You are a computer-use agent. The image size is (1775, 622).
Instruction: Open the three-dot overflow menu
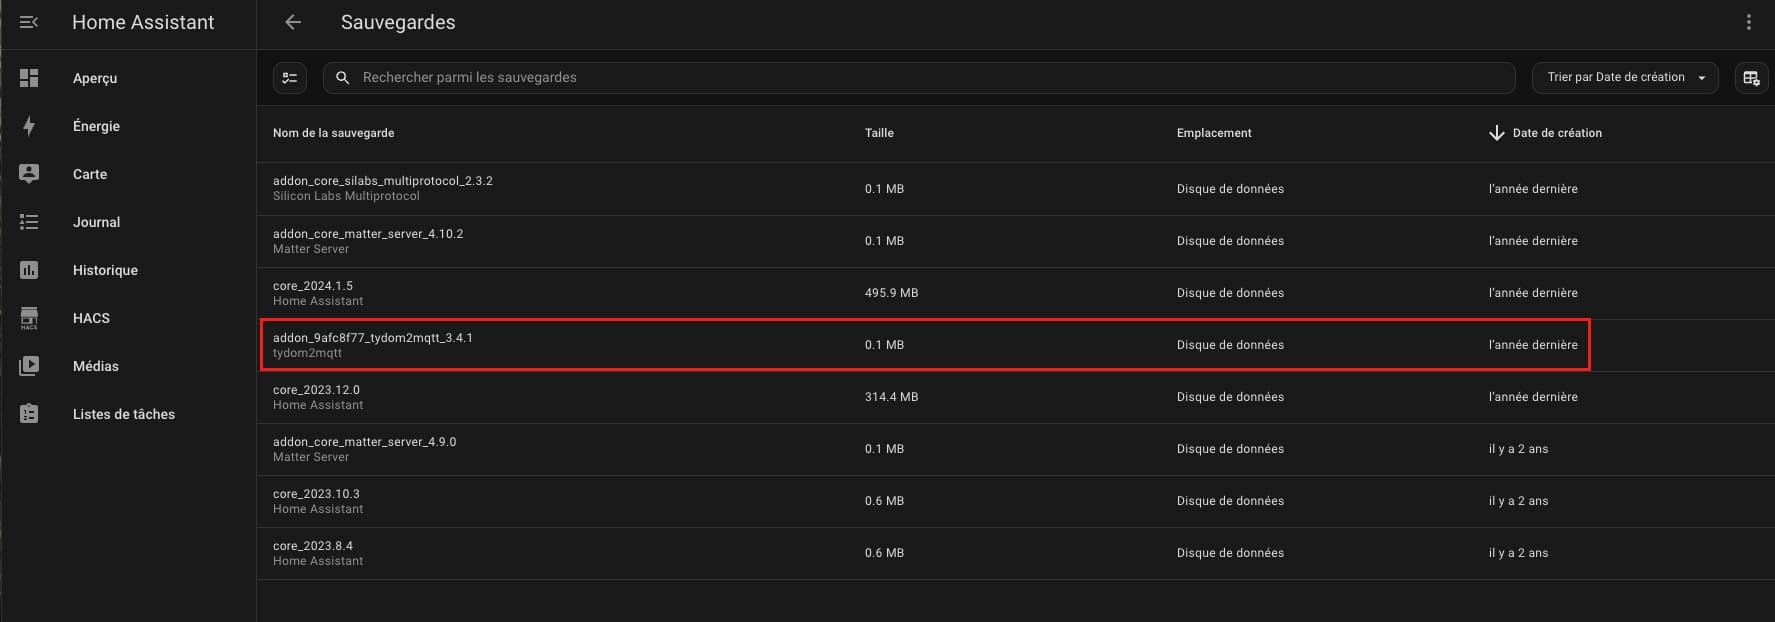(x=1748, y=22)
